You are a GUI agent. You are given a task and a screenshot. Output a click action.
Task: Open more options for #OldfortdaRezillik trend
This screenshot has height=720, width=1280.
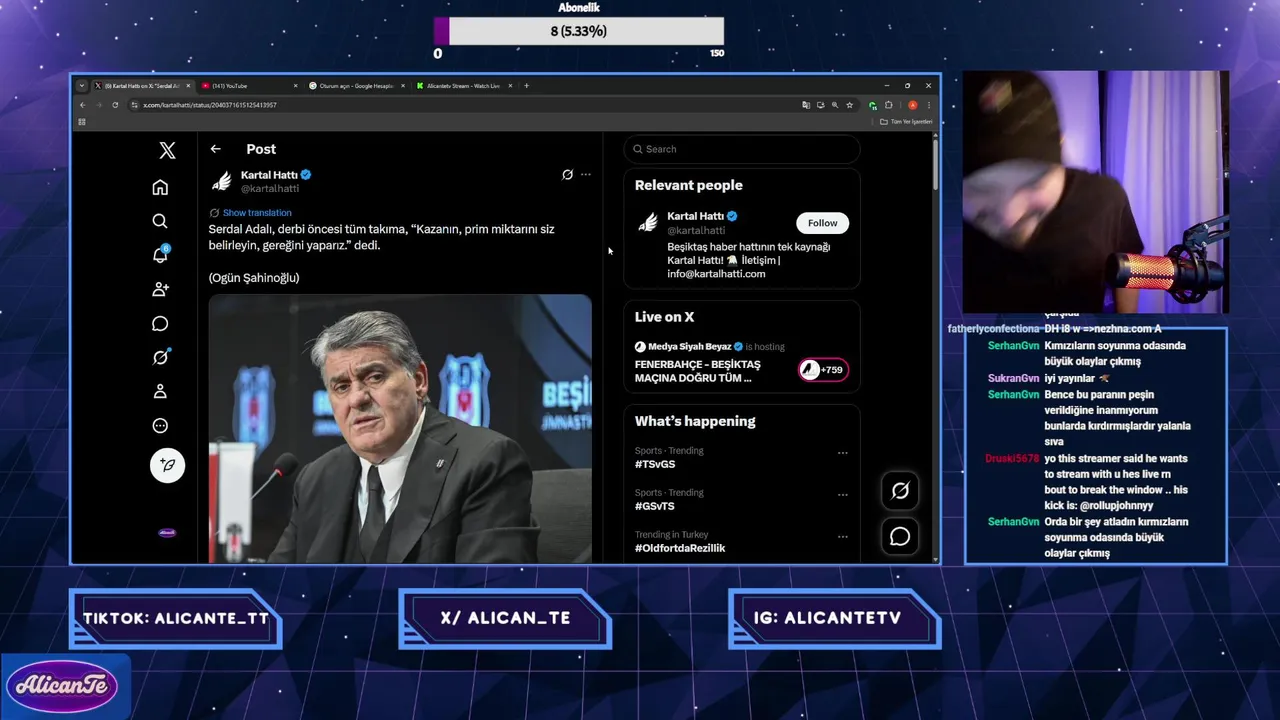(843, 537)
